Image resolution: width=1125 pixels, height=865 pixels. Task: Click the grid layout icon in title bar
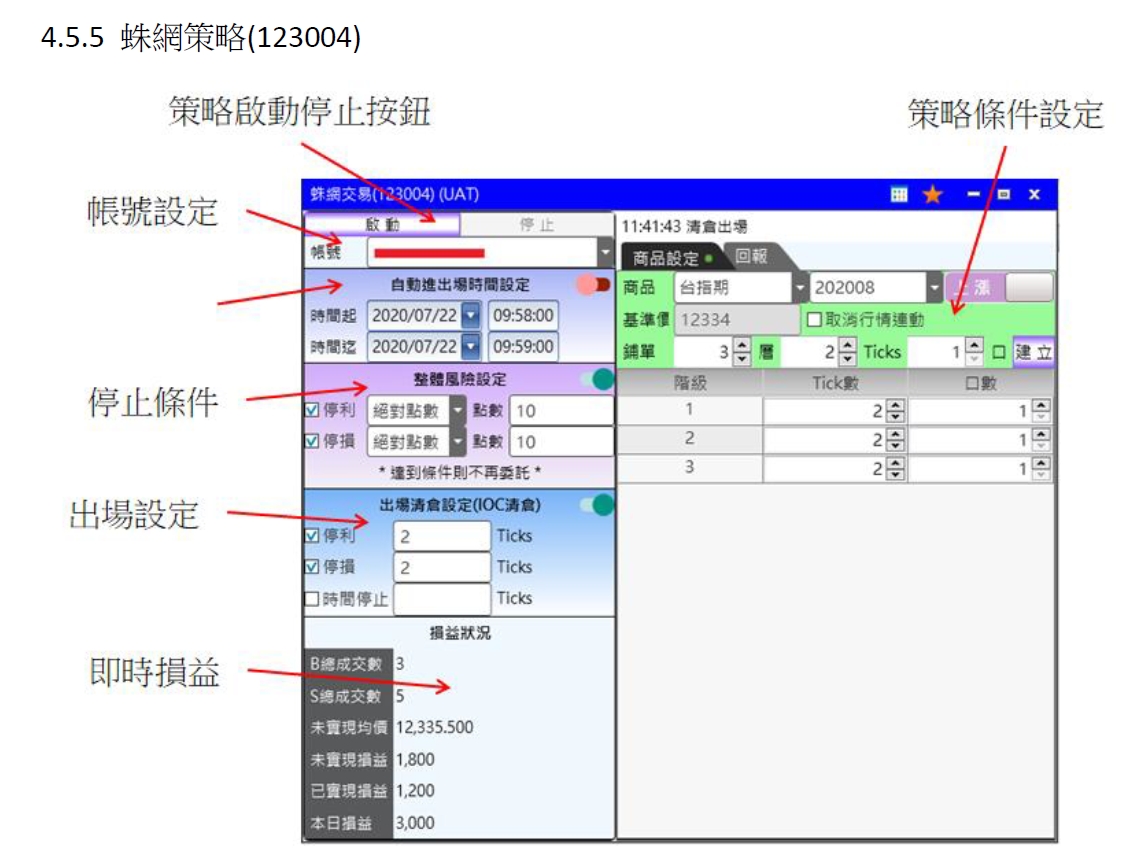(899, 194)
